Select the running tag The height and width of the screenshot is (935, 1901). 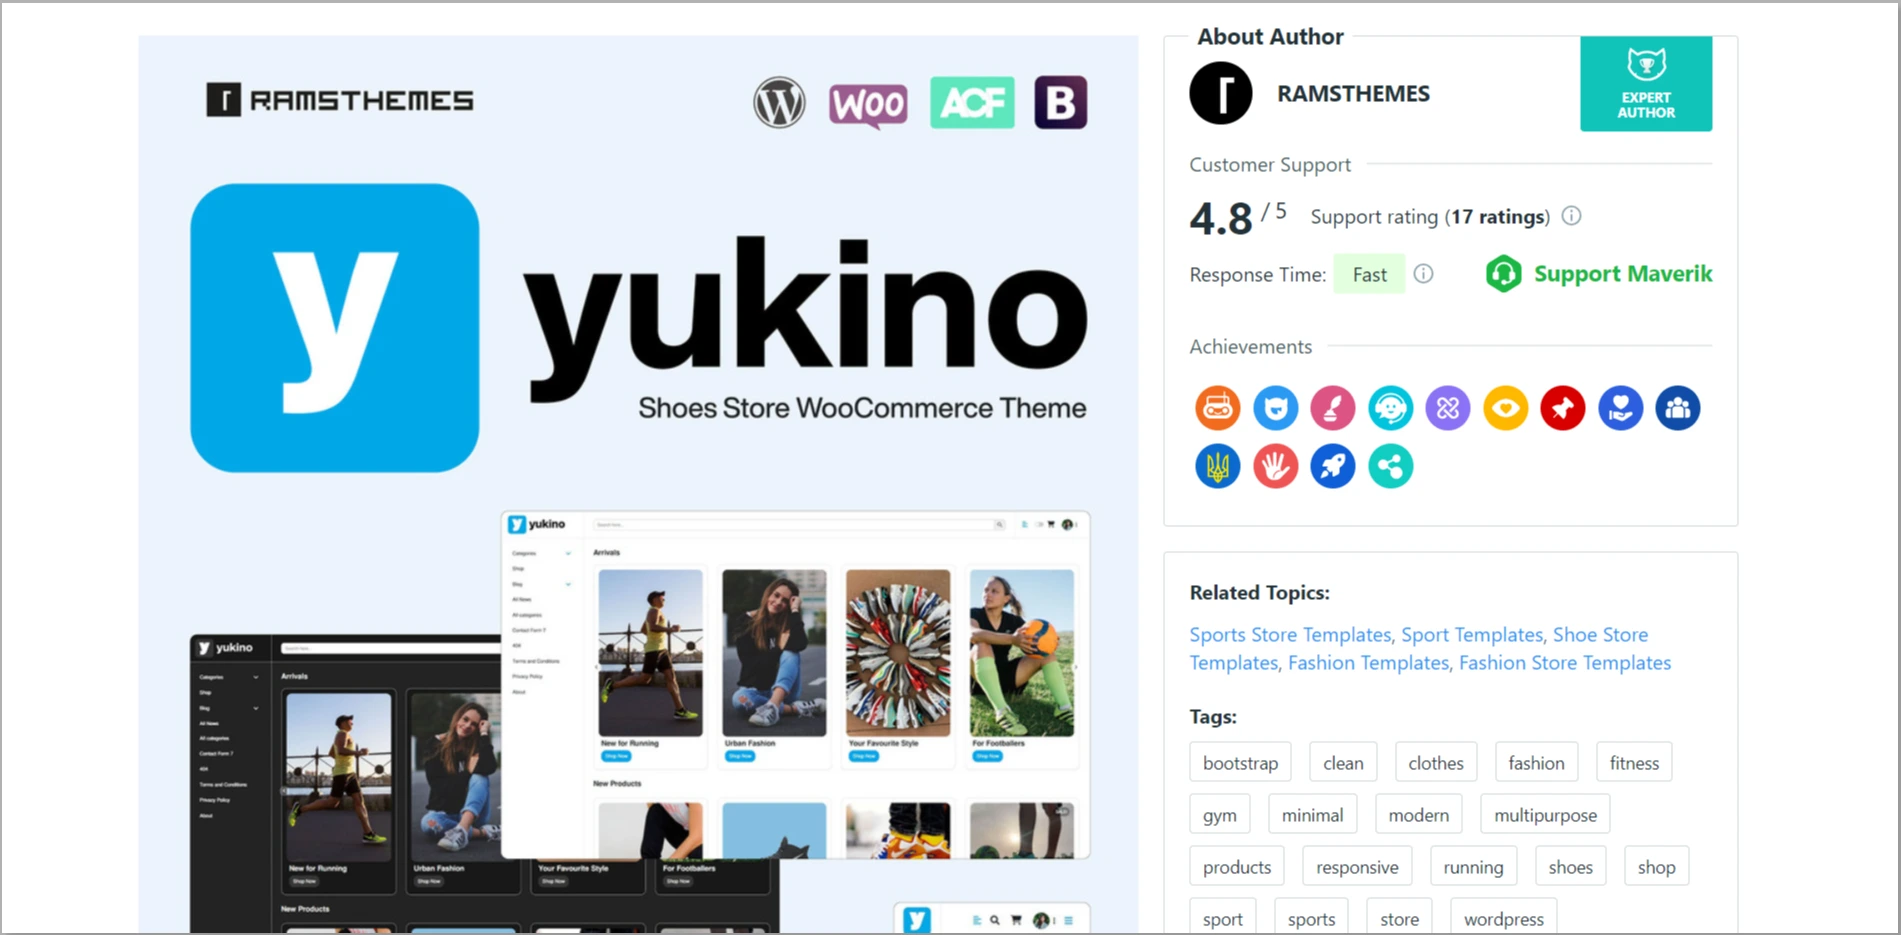[x=1473, y=867]
